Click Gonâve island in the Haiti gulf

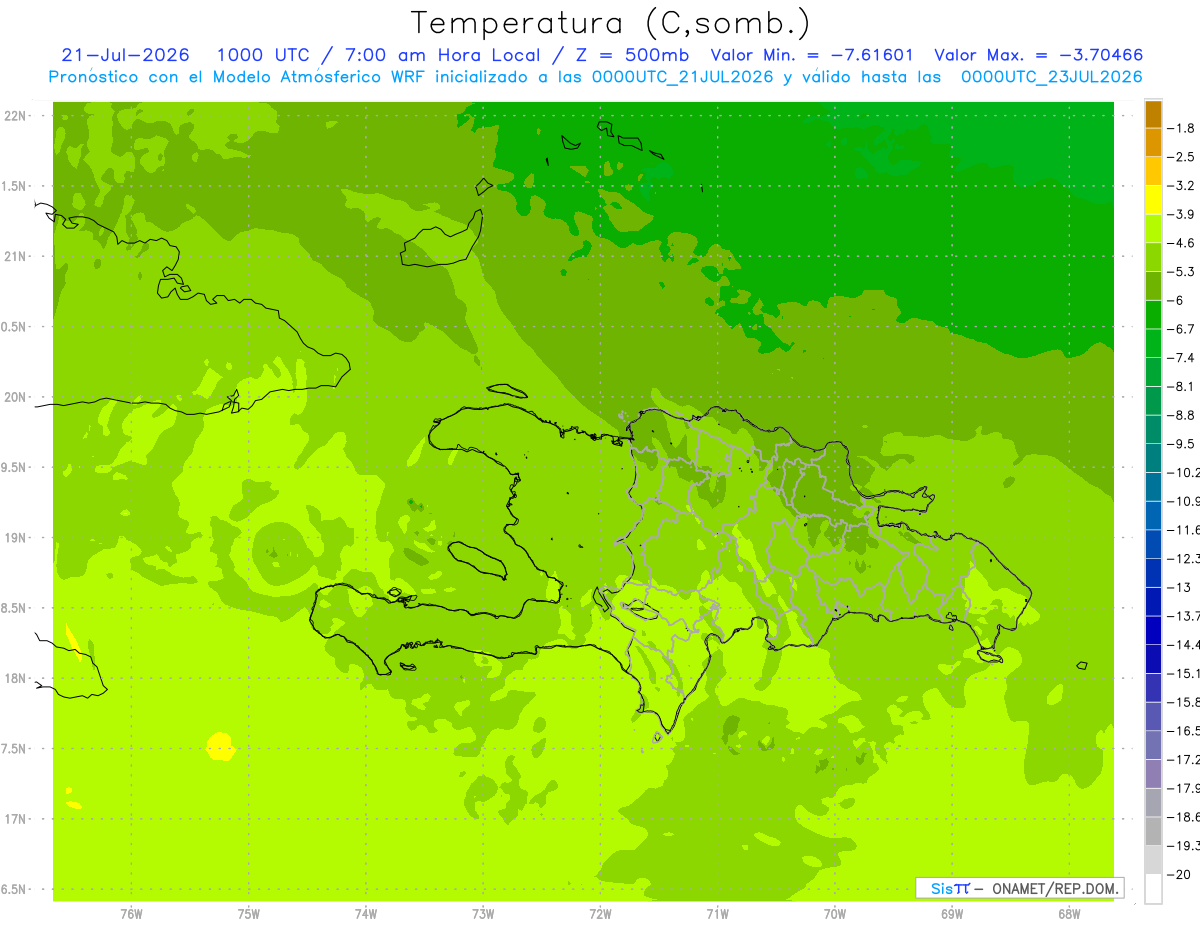(477, 560)
